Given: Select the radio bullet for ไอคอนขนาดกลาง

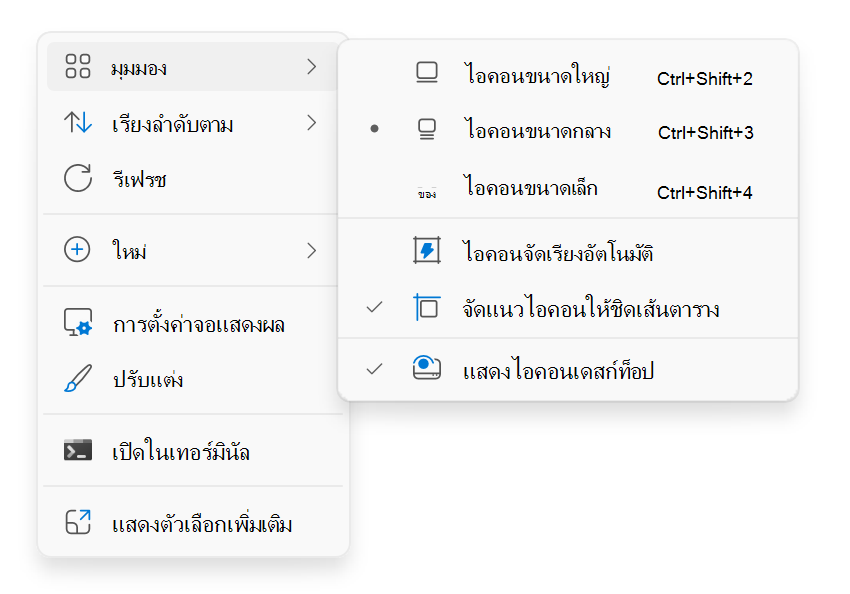Looking at the screenshot, I should 374,128.
